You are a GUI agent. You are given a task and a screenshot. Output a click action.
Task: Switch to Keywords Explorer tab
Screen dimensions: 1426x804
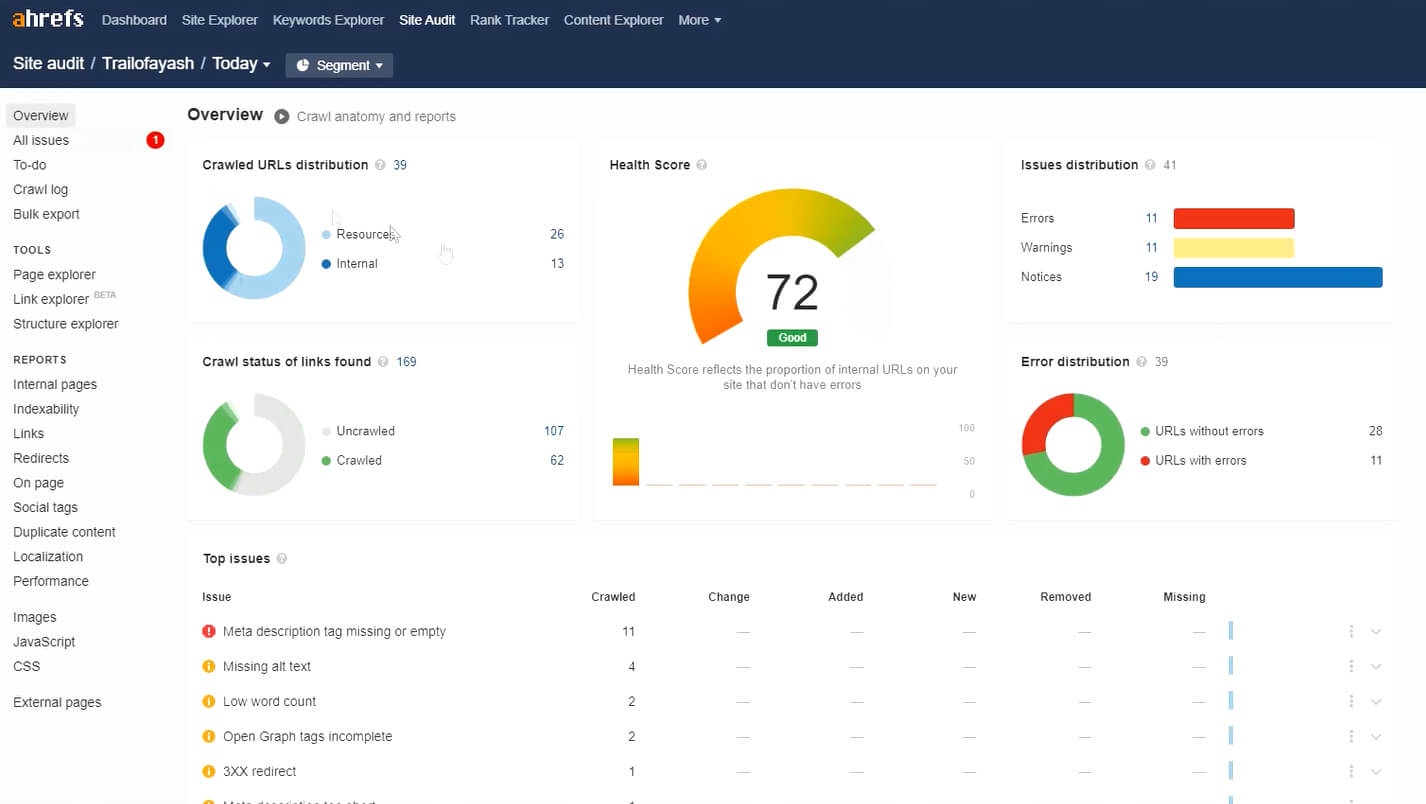(328, 20)
